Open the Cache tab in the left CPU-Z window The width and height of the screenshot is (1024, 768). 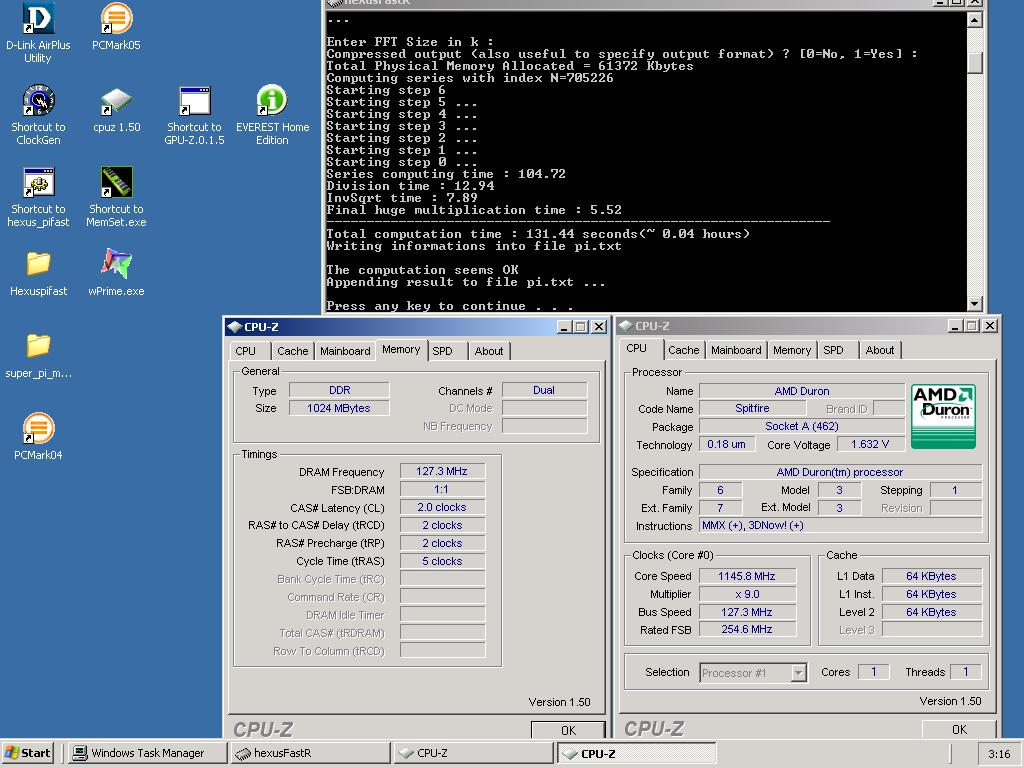pos(293,351)
